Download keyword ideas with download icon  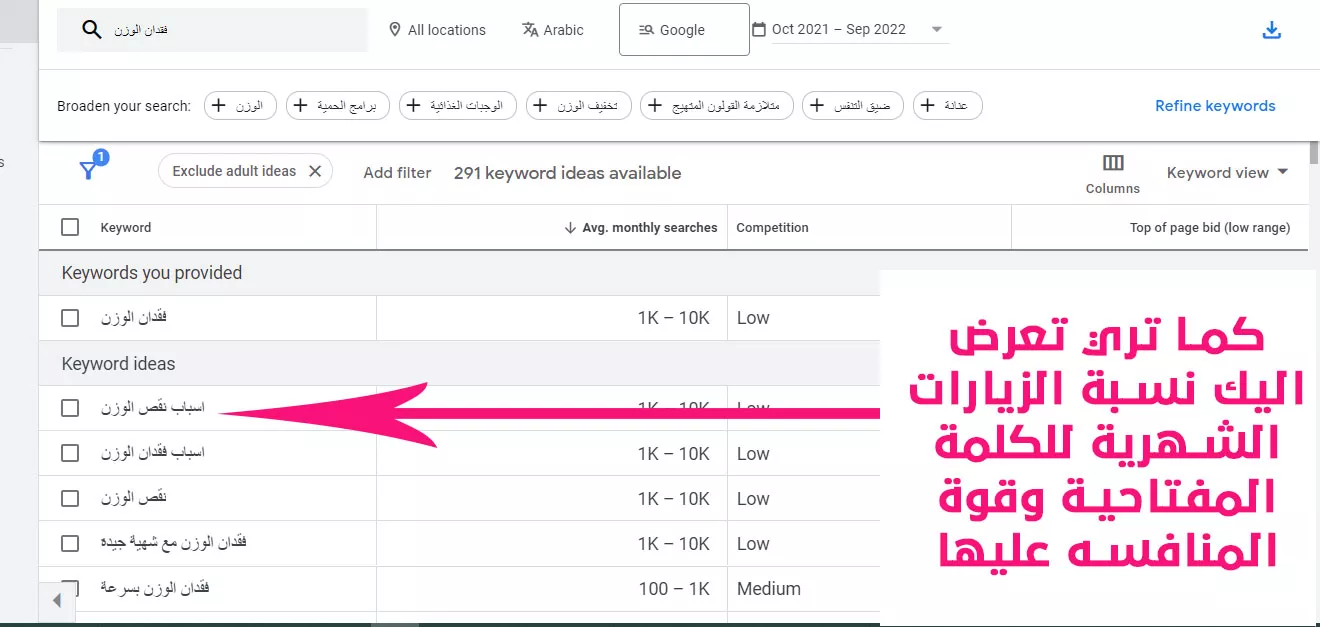(1272, 30)
